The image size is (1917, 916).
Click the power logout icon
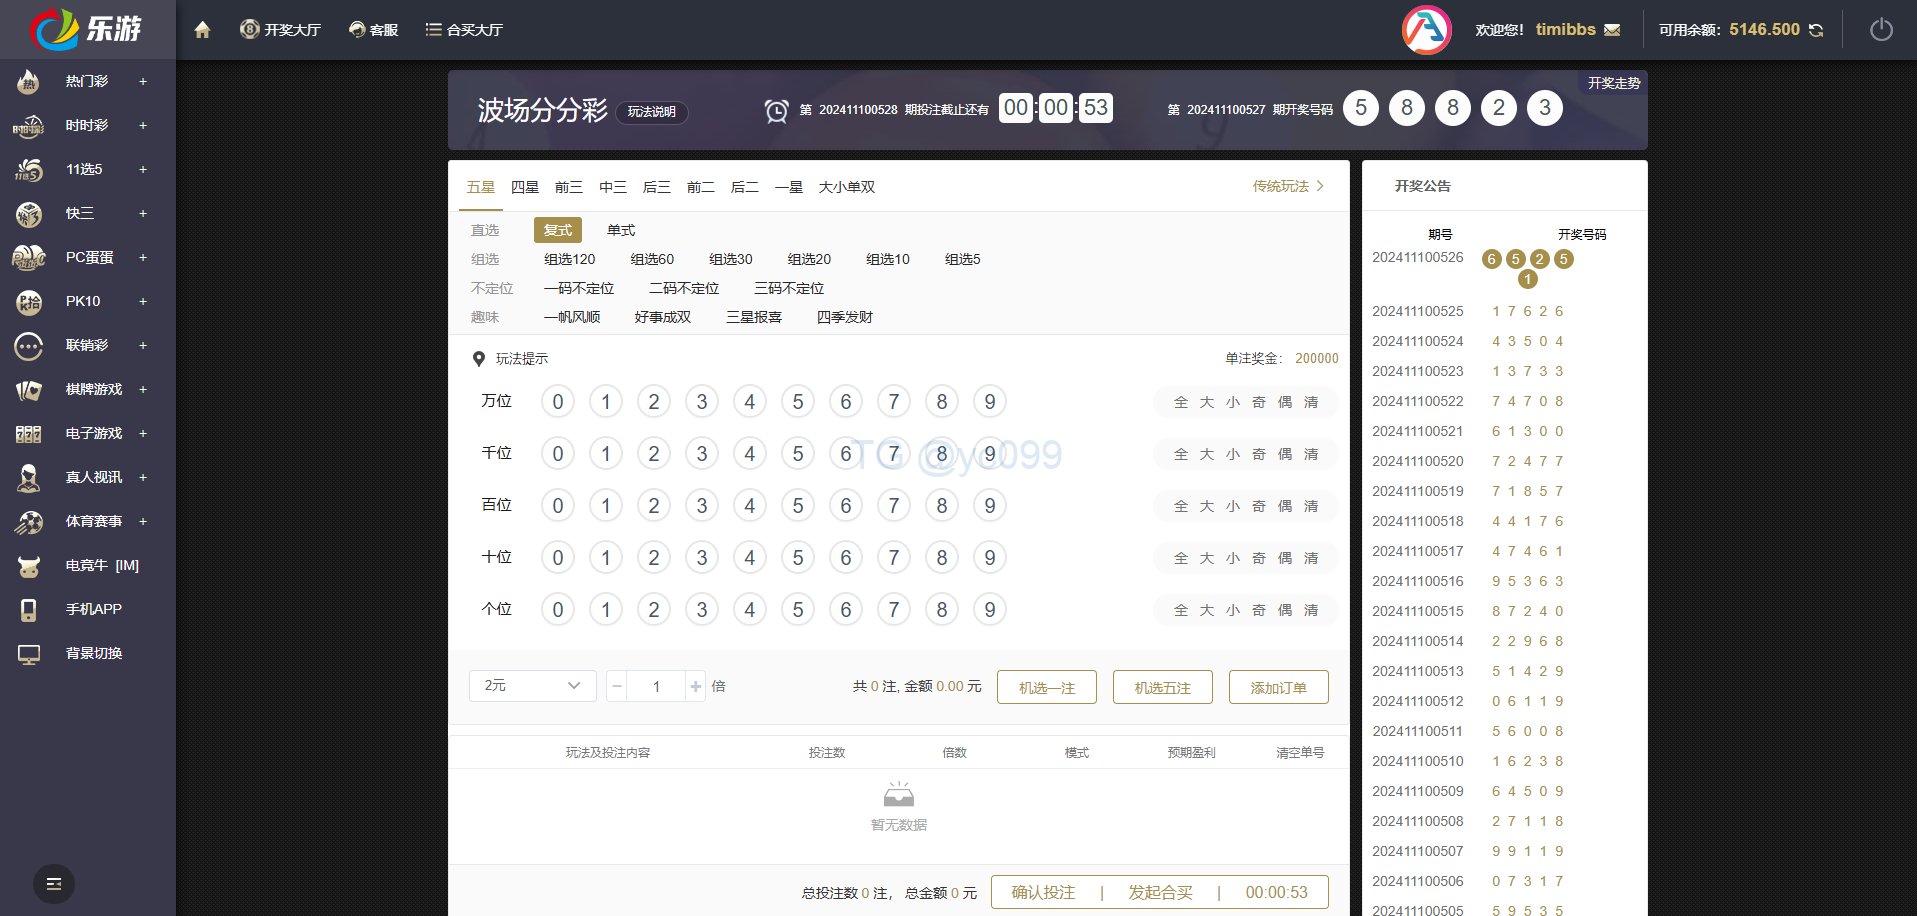click(x=1880, y=30)
